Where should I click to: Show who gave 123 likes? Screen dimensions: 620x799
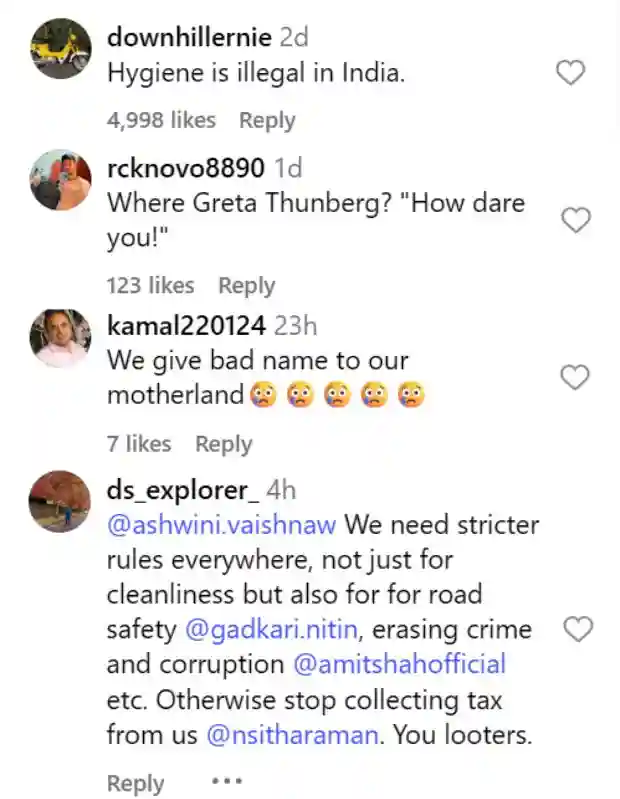click(150, 286)
